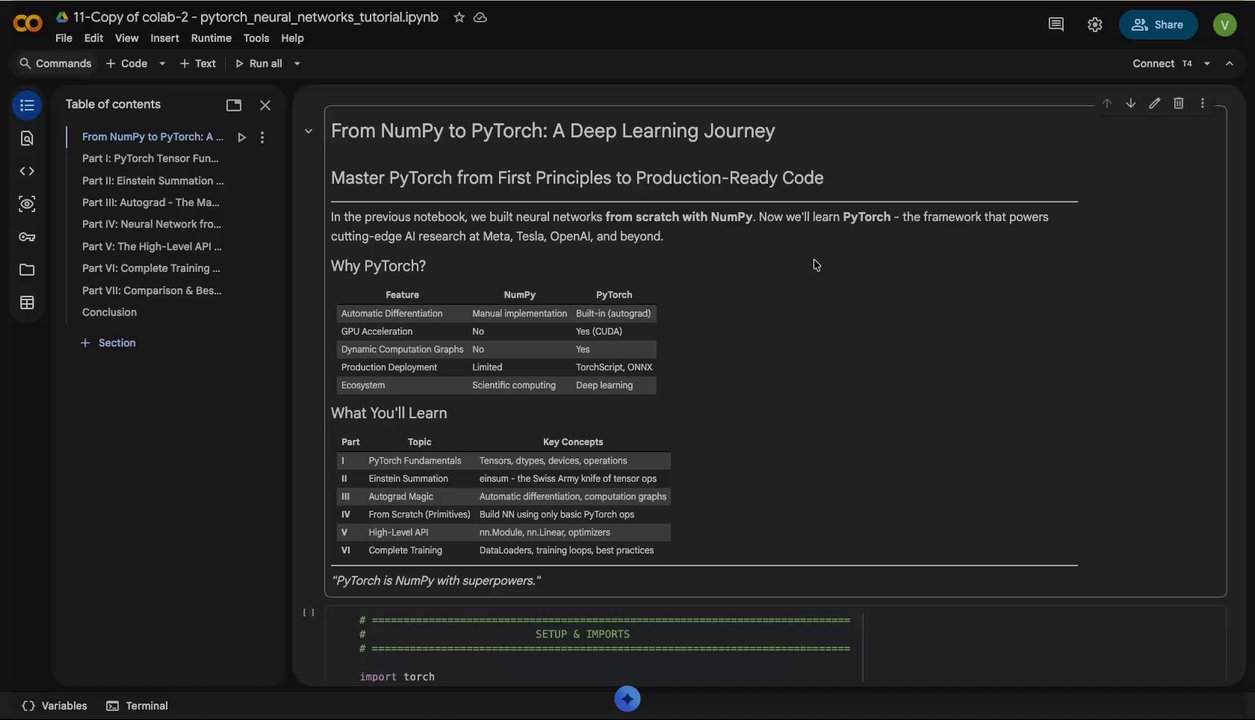
Task: Open more options for the first section
Action: pos(262,137)
